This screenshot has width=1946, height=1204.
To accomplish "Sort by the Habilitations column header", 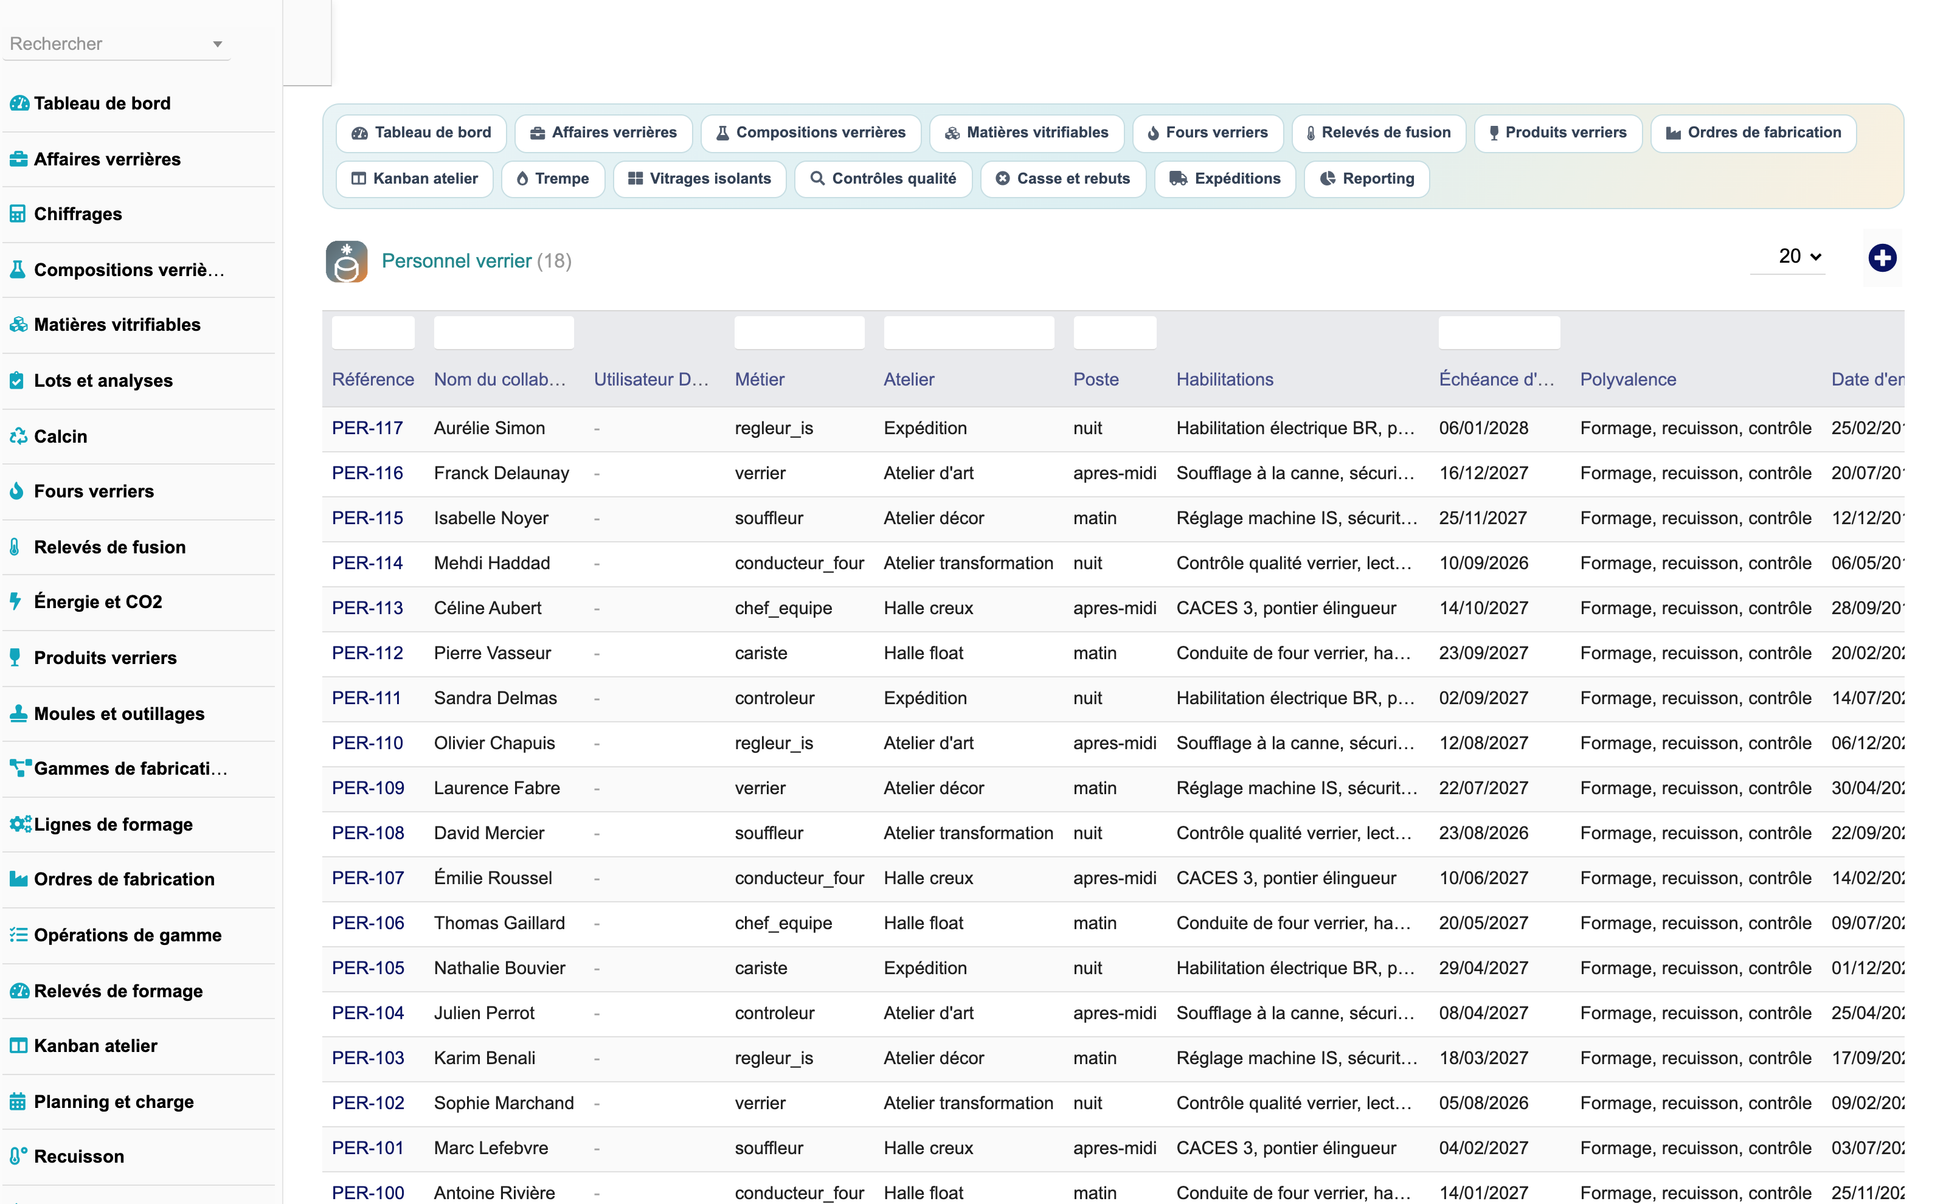I will (x=1225, y=380).
